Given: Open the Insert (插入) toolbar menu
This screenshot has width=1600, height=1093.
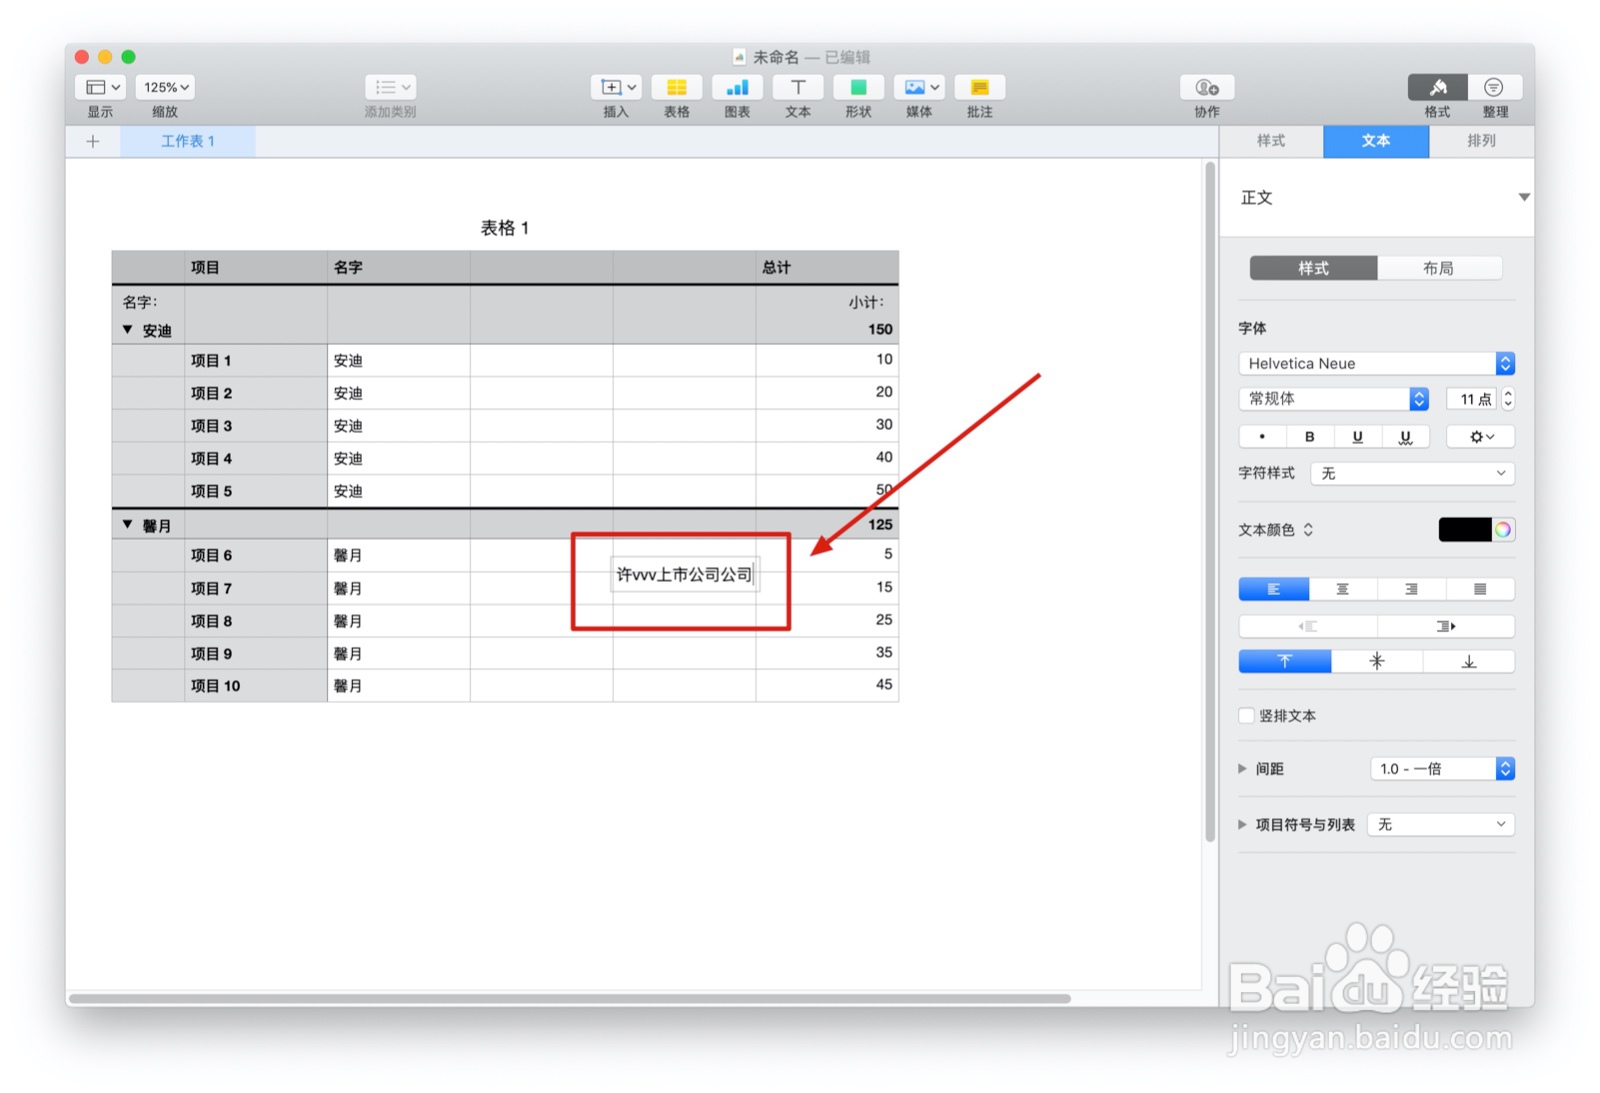Looking at the screenshot, I should (x=616, y=87).
